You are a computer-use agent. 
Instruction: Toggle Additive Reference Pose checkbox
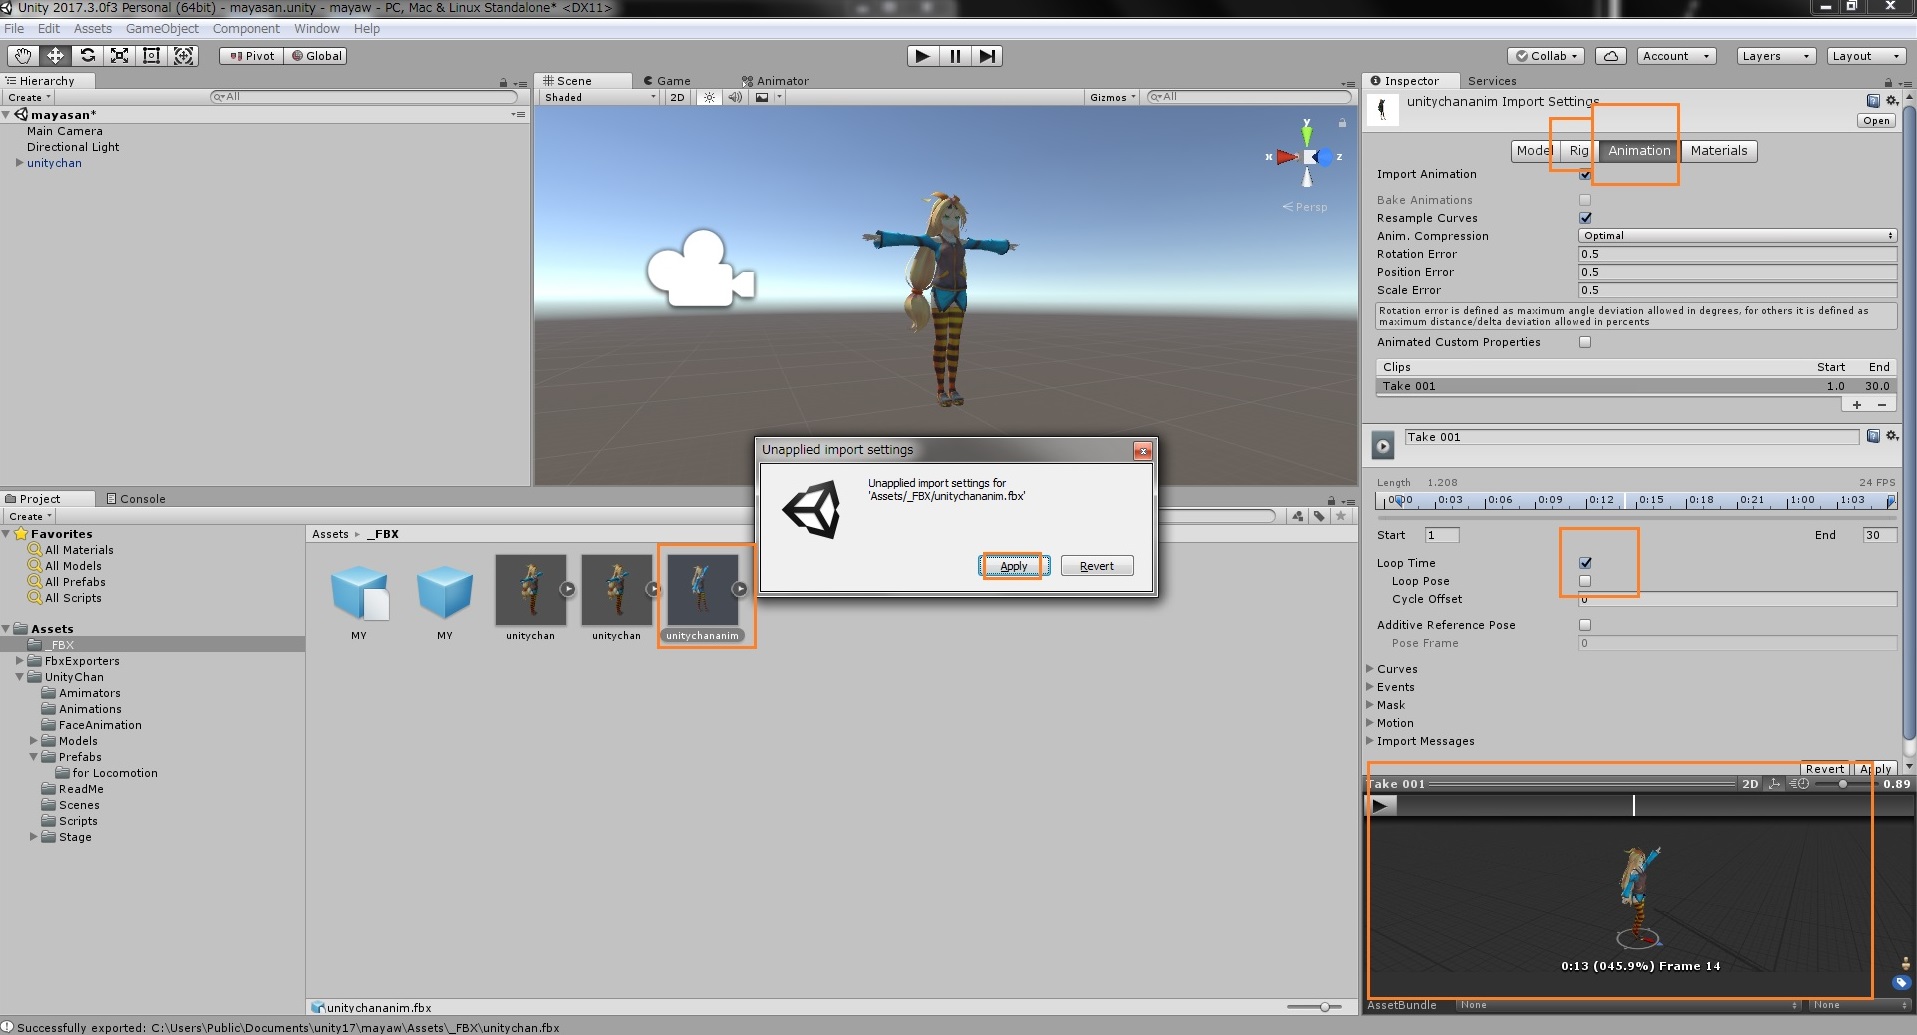[1585, 625]
